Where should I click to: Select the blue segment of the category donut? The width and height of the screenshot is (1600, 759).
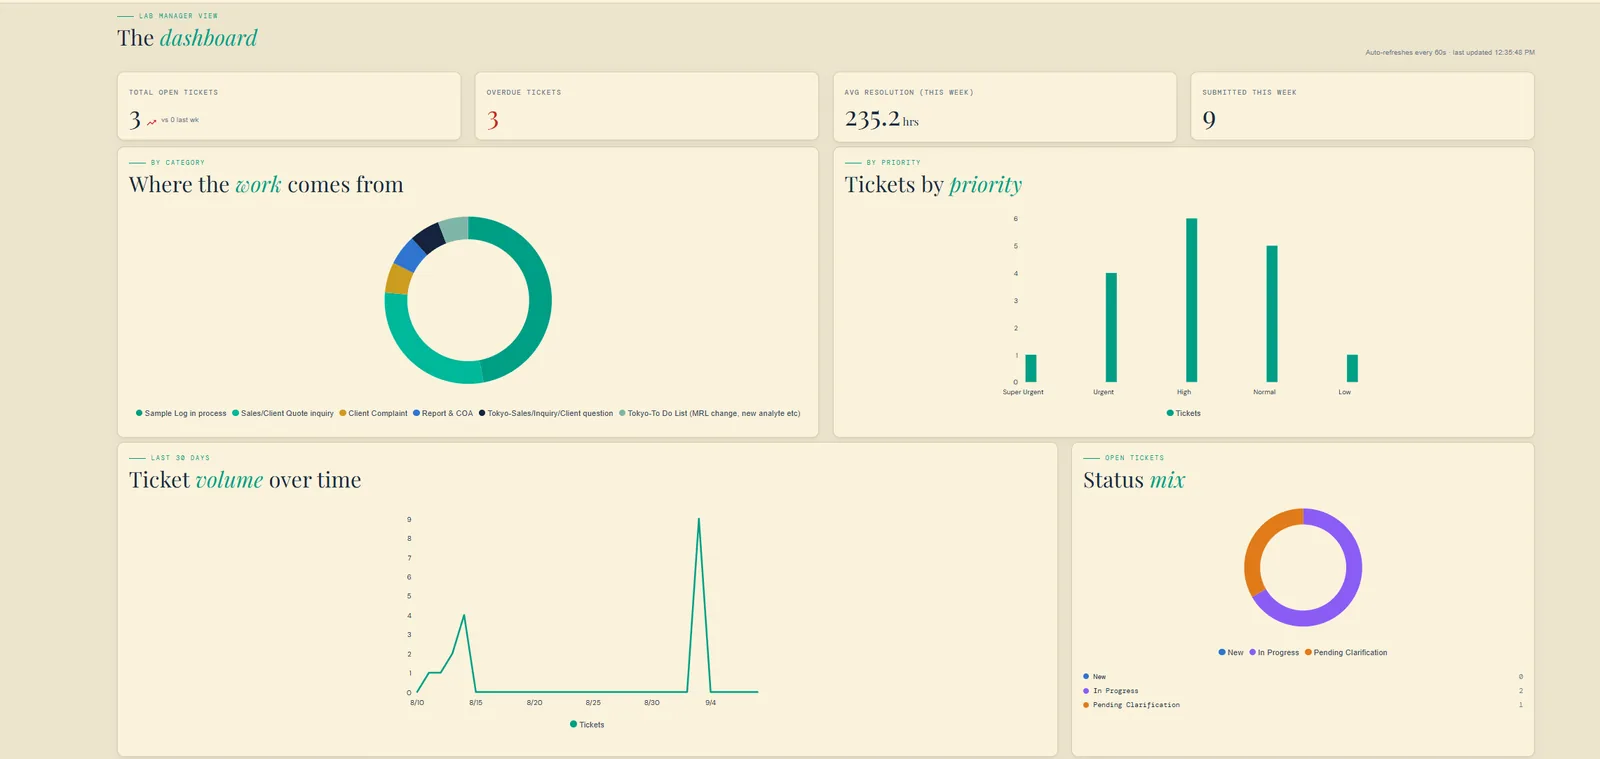point(410,255)
